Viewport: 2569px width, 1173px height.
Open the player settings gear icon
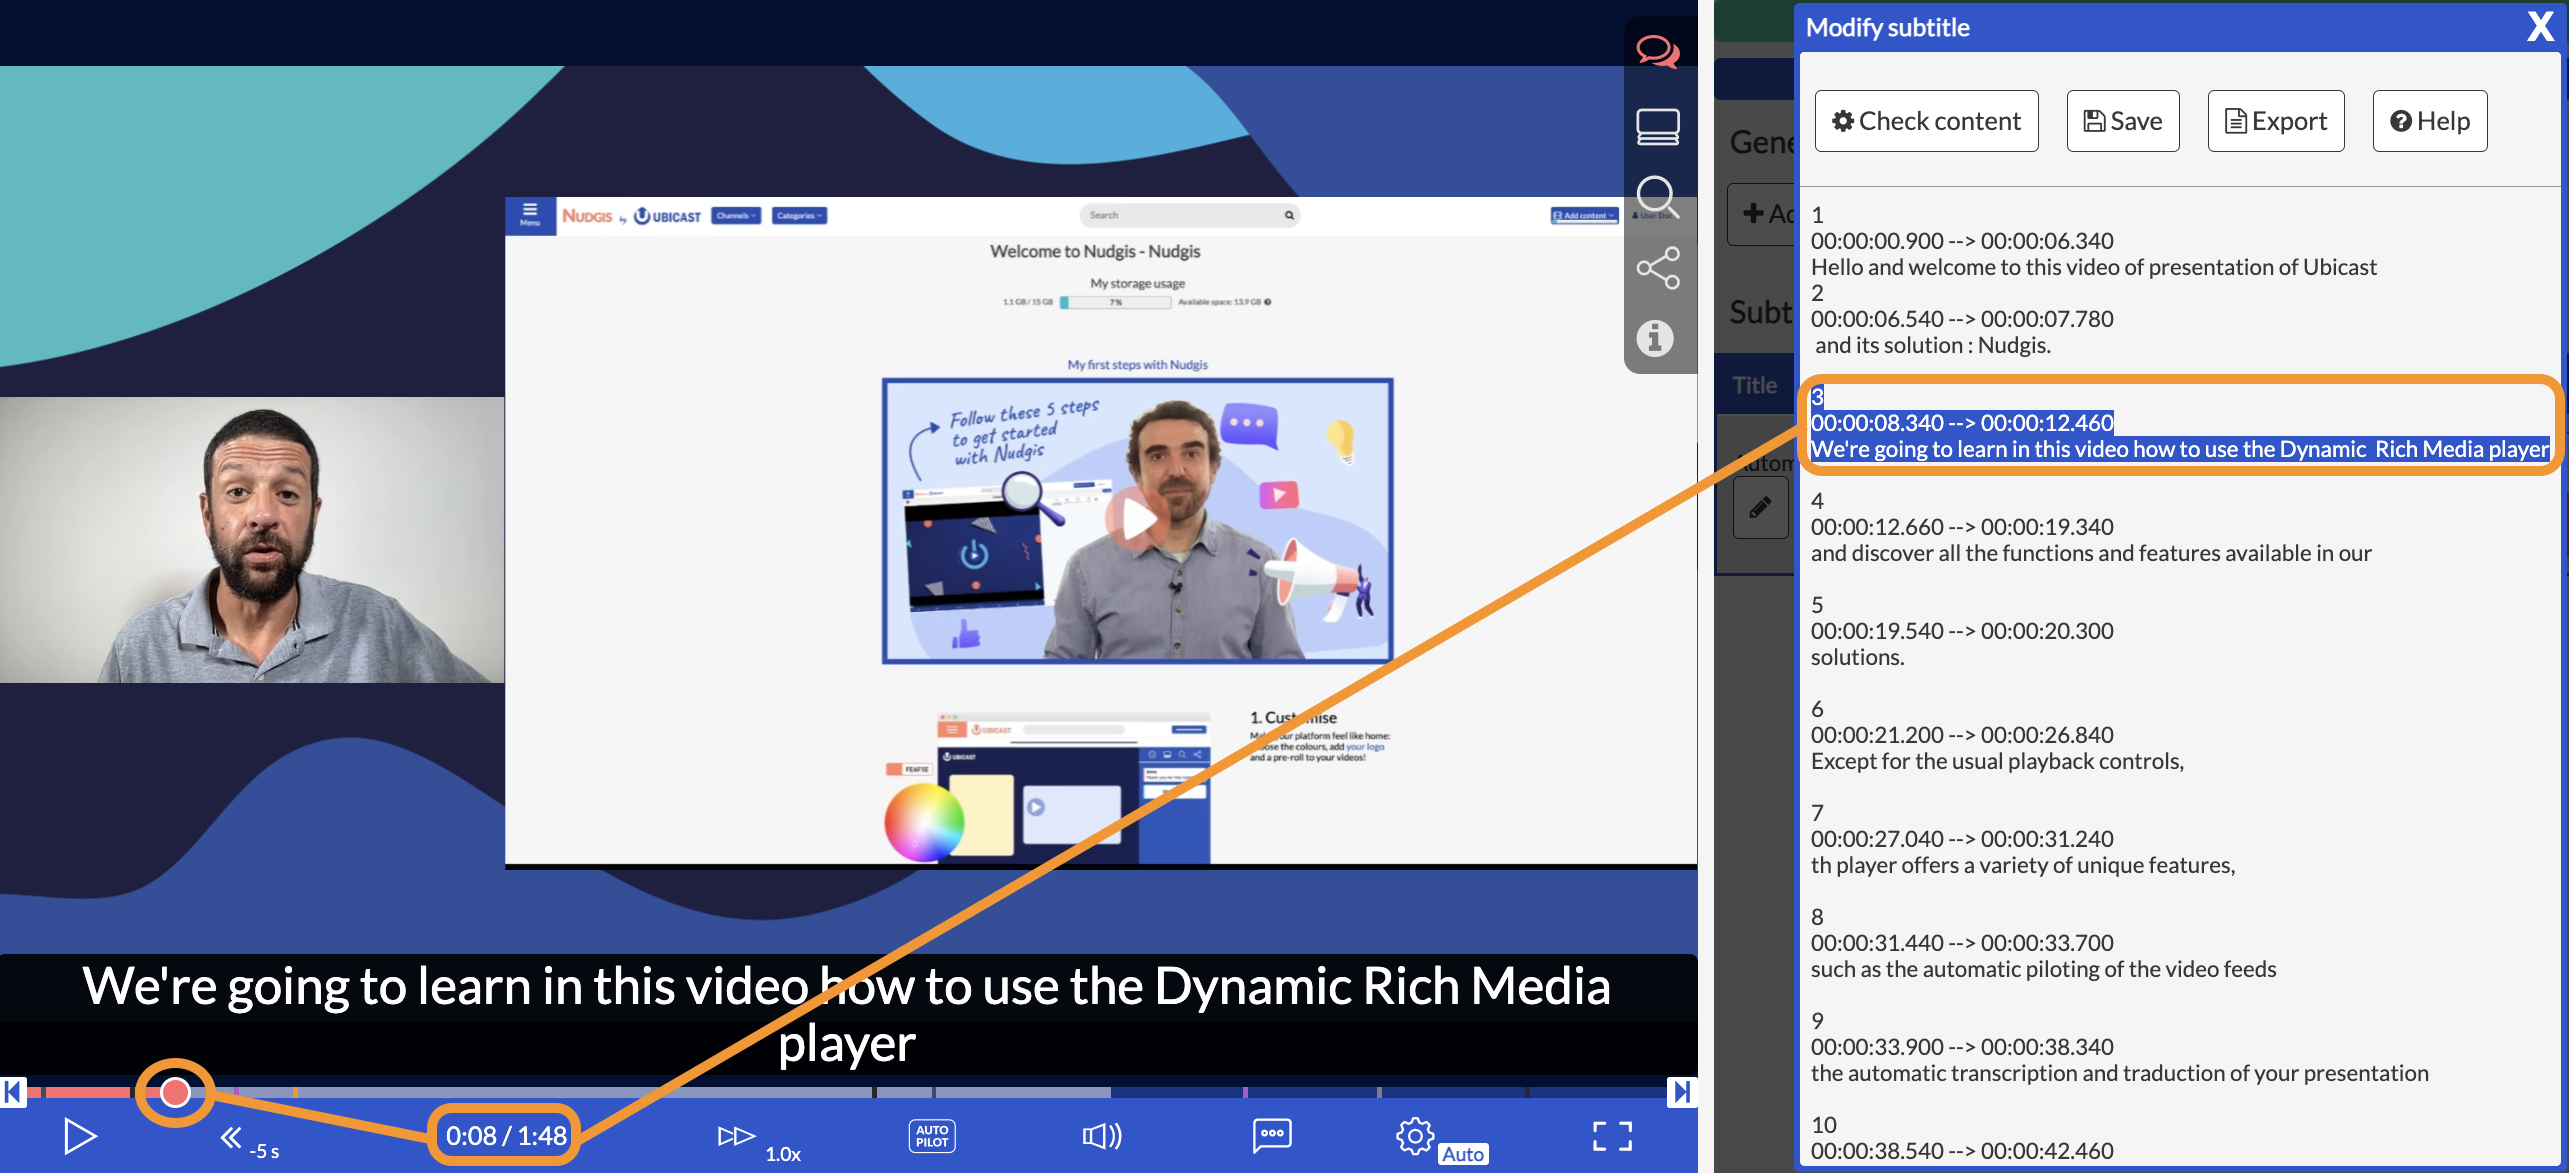1414,1136
